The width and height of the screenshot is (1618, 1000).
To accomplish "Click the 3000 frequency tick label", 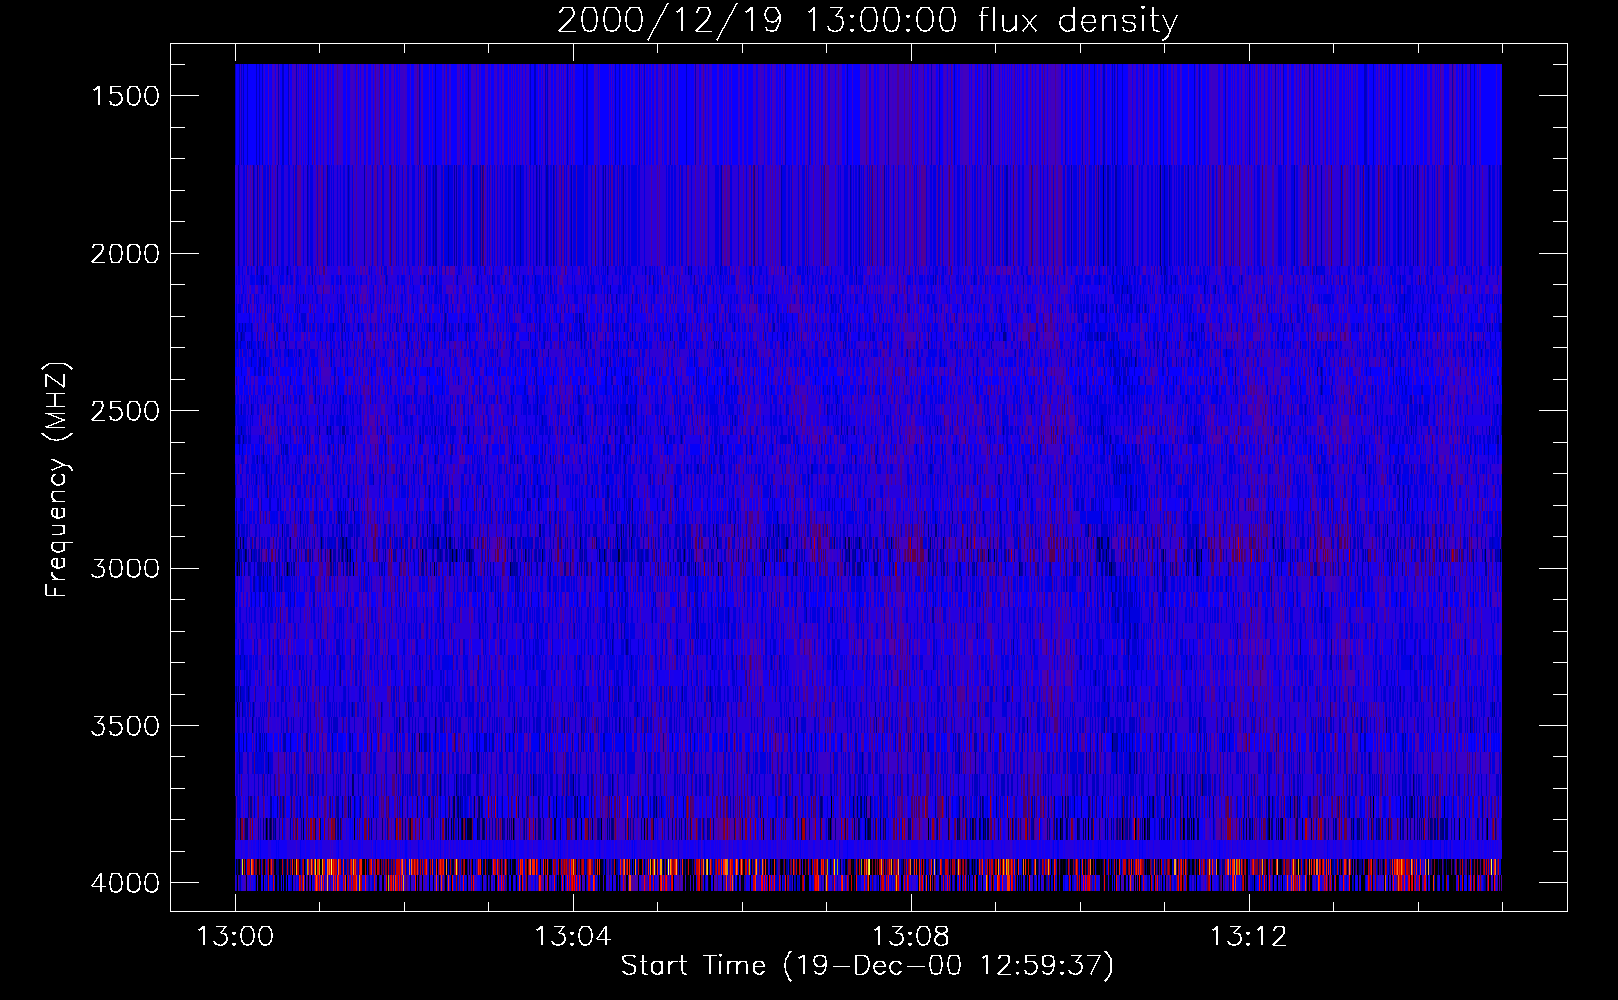I will pos(125,569).
